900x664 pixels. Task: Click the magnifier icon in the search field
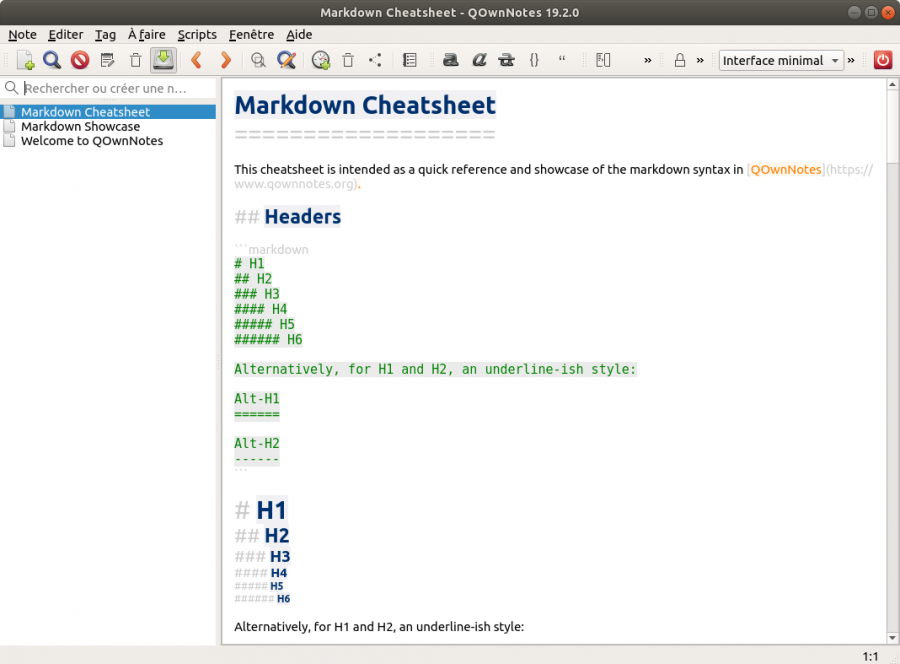tap(11, 88)
